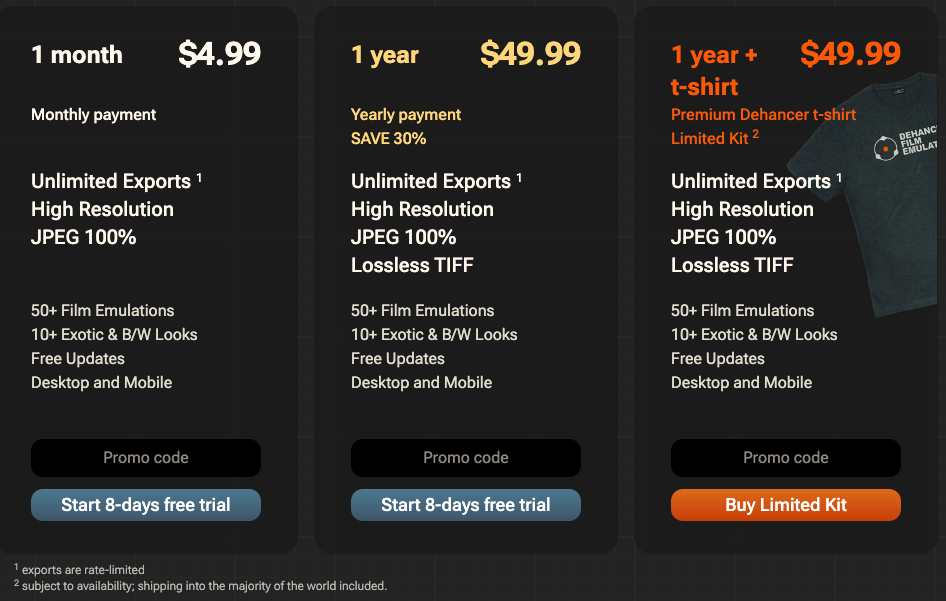Select the yellow "1 year" plan heading
Image resolution: width=946 pixels, height=601 pixels.
click(385, 55)
